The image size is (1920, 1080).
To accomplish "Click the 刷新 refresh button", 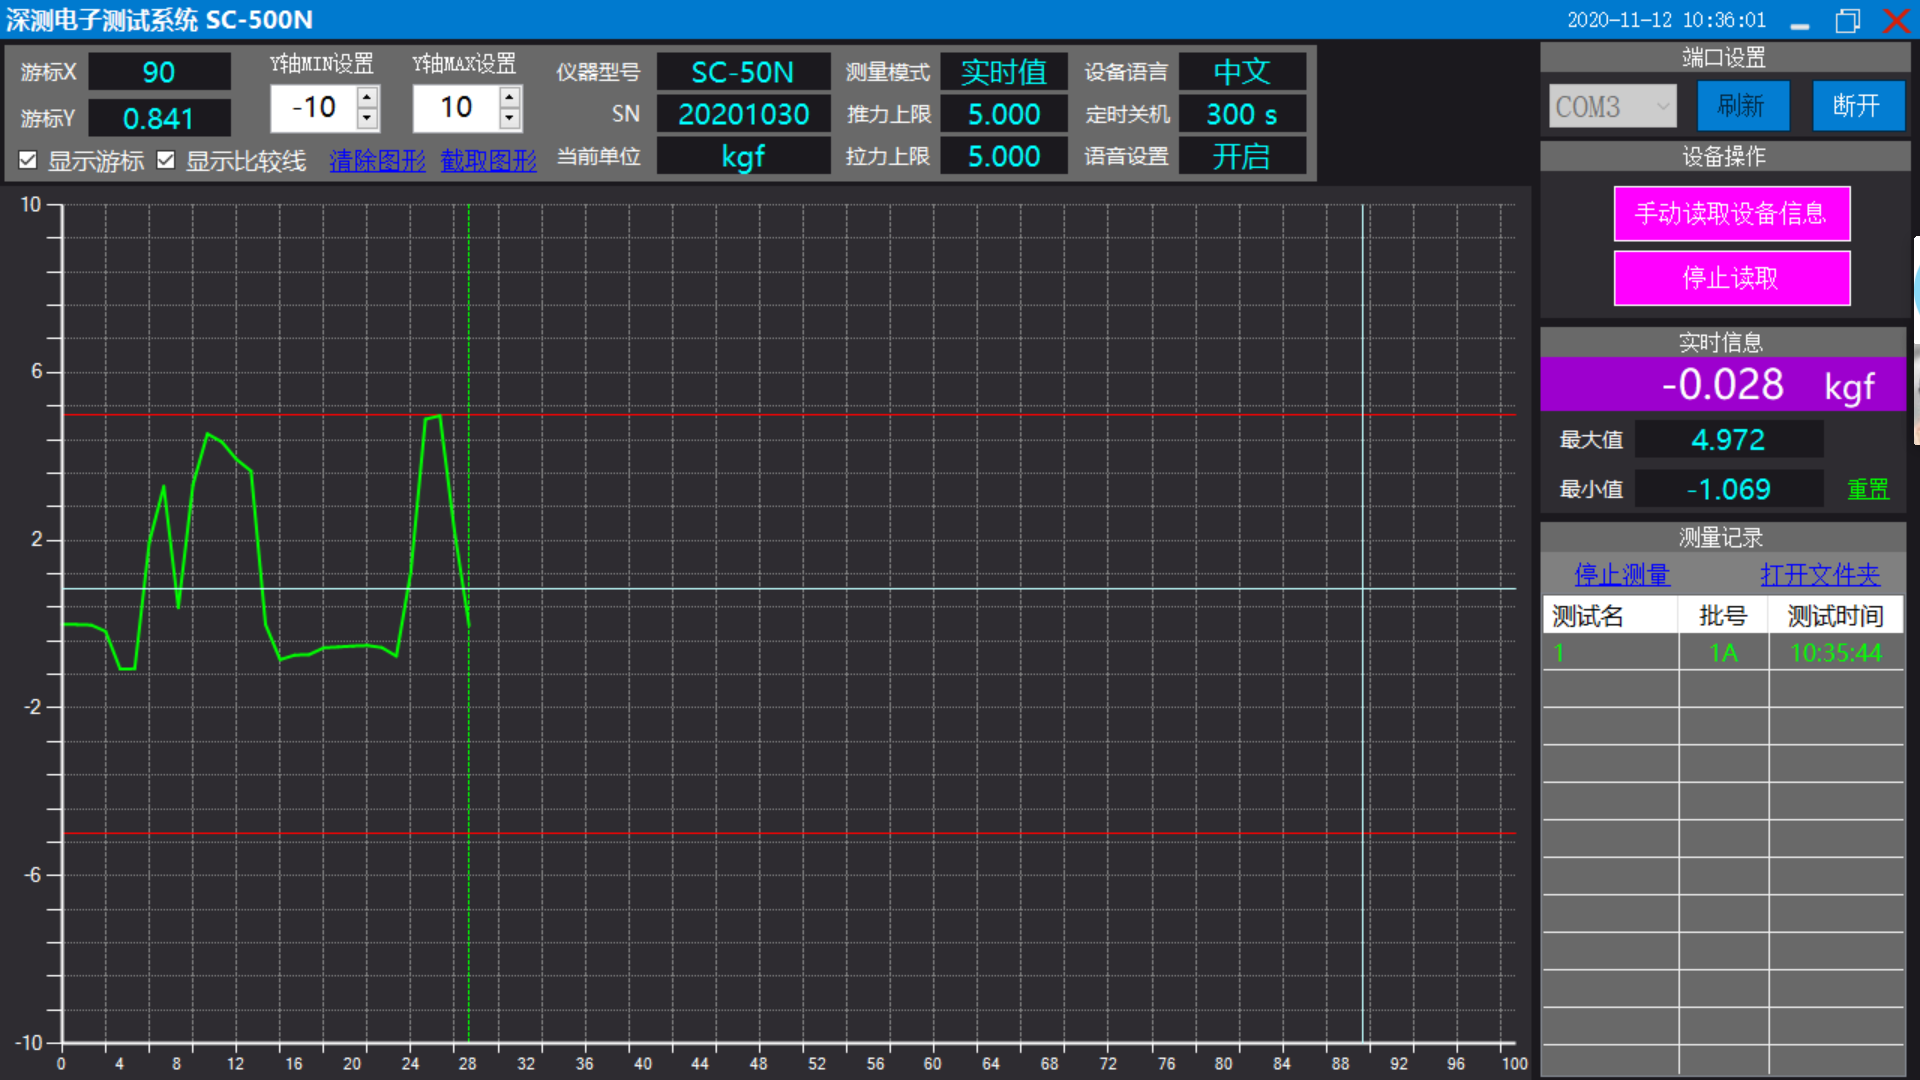I will 1742,106.
